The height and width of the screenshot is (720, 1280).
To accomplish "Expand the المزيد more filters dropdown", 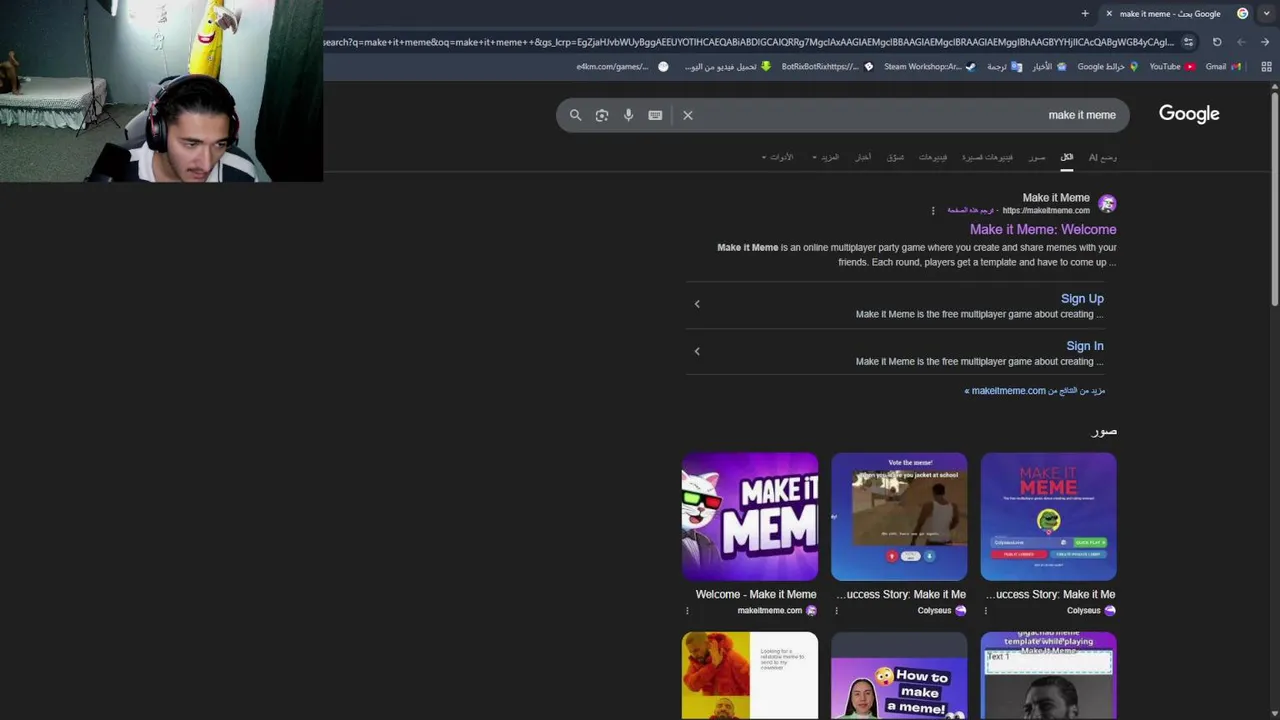I will 826,157.
